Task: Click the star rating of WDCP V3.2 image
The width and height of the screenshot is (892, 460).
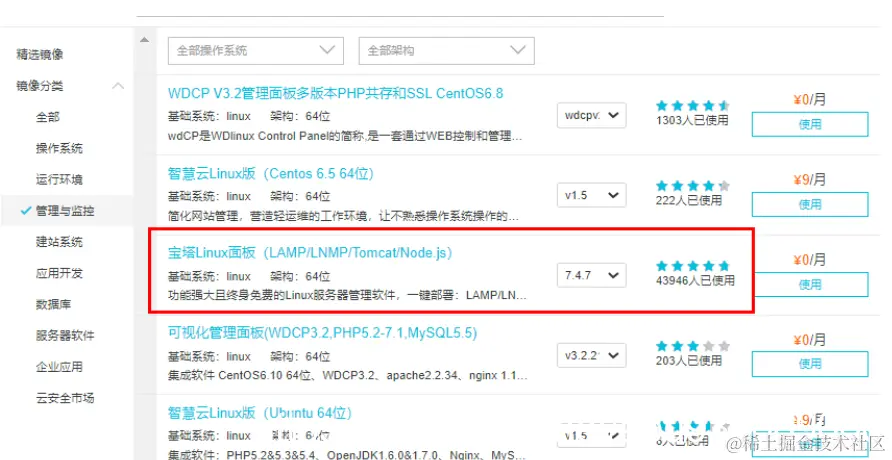Action: 692,105
